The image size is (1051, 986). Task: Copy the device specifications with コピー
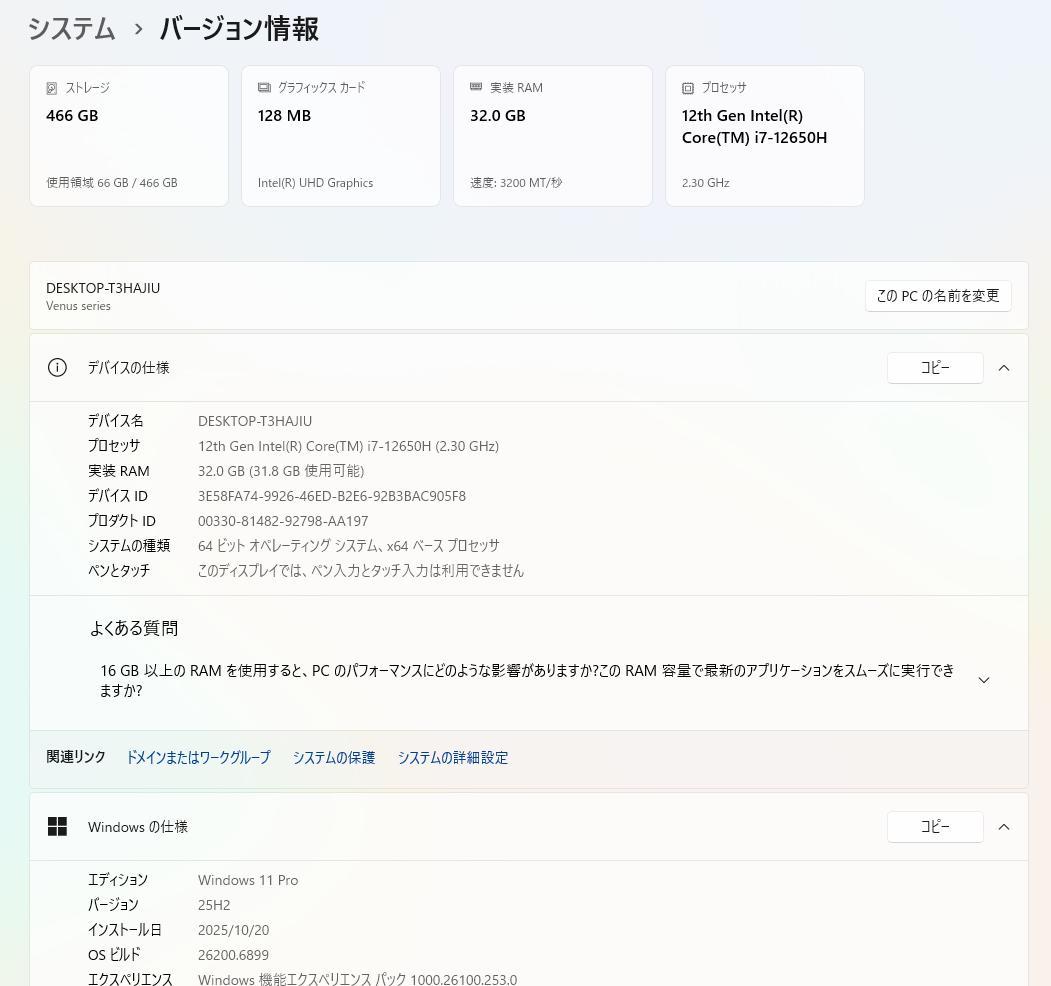click(x=934, y=368)
